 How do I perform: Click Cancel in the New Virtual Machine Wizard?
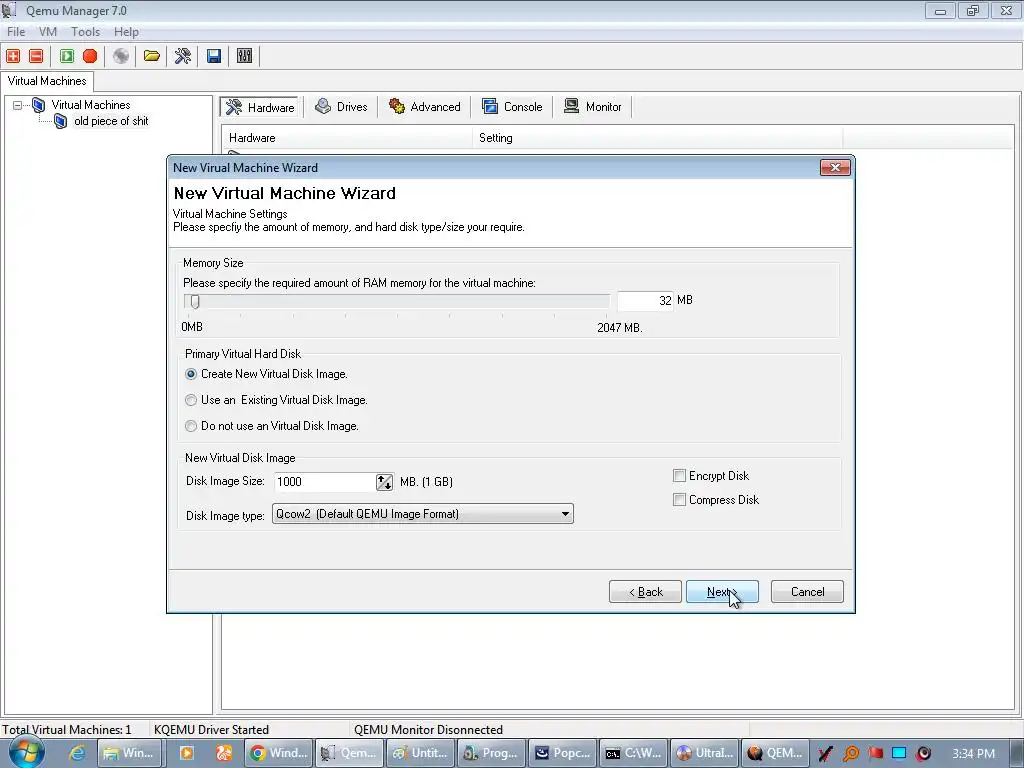807,592
